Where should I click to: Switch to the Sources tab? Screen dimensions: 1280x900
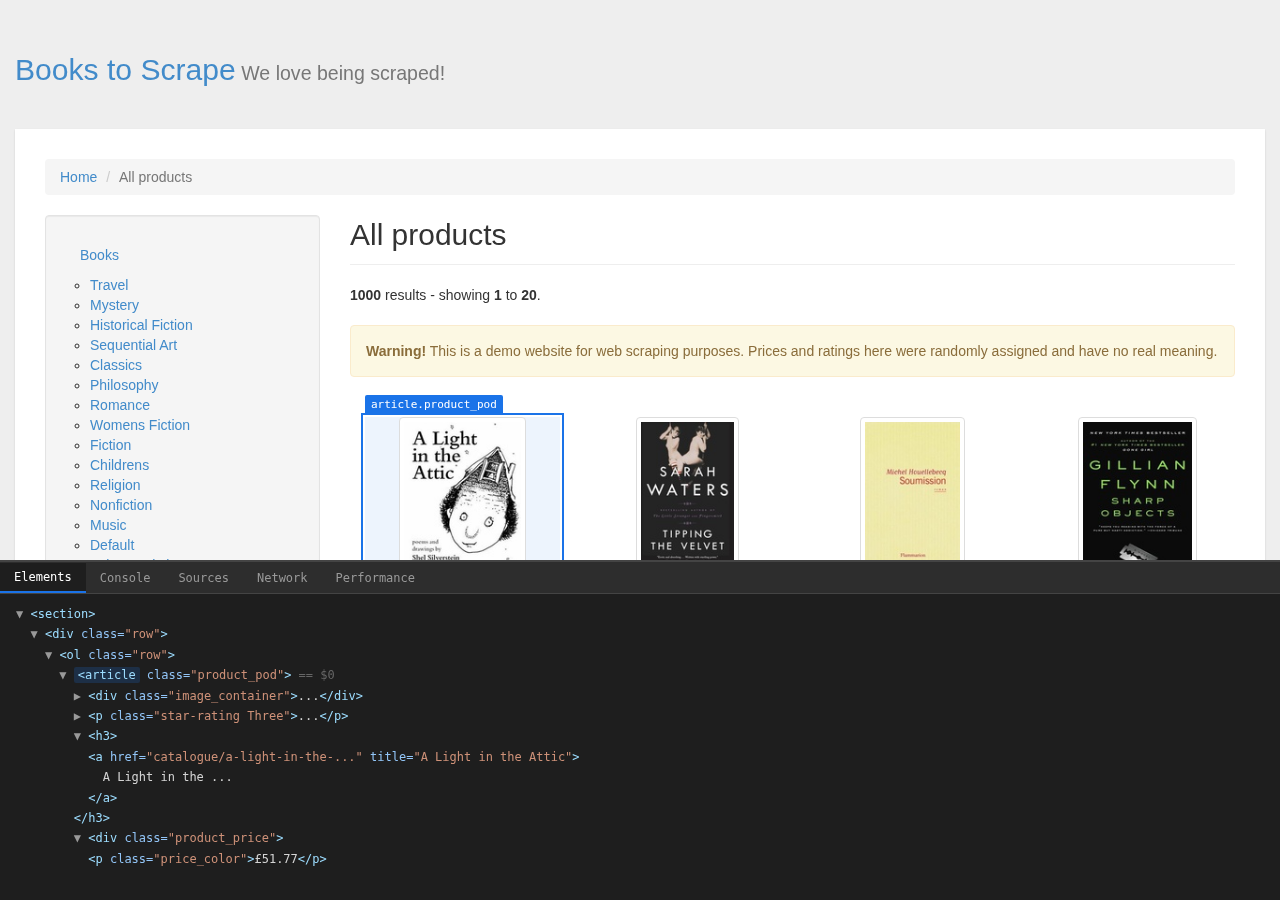tap(203, 578)
